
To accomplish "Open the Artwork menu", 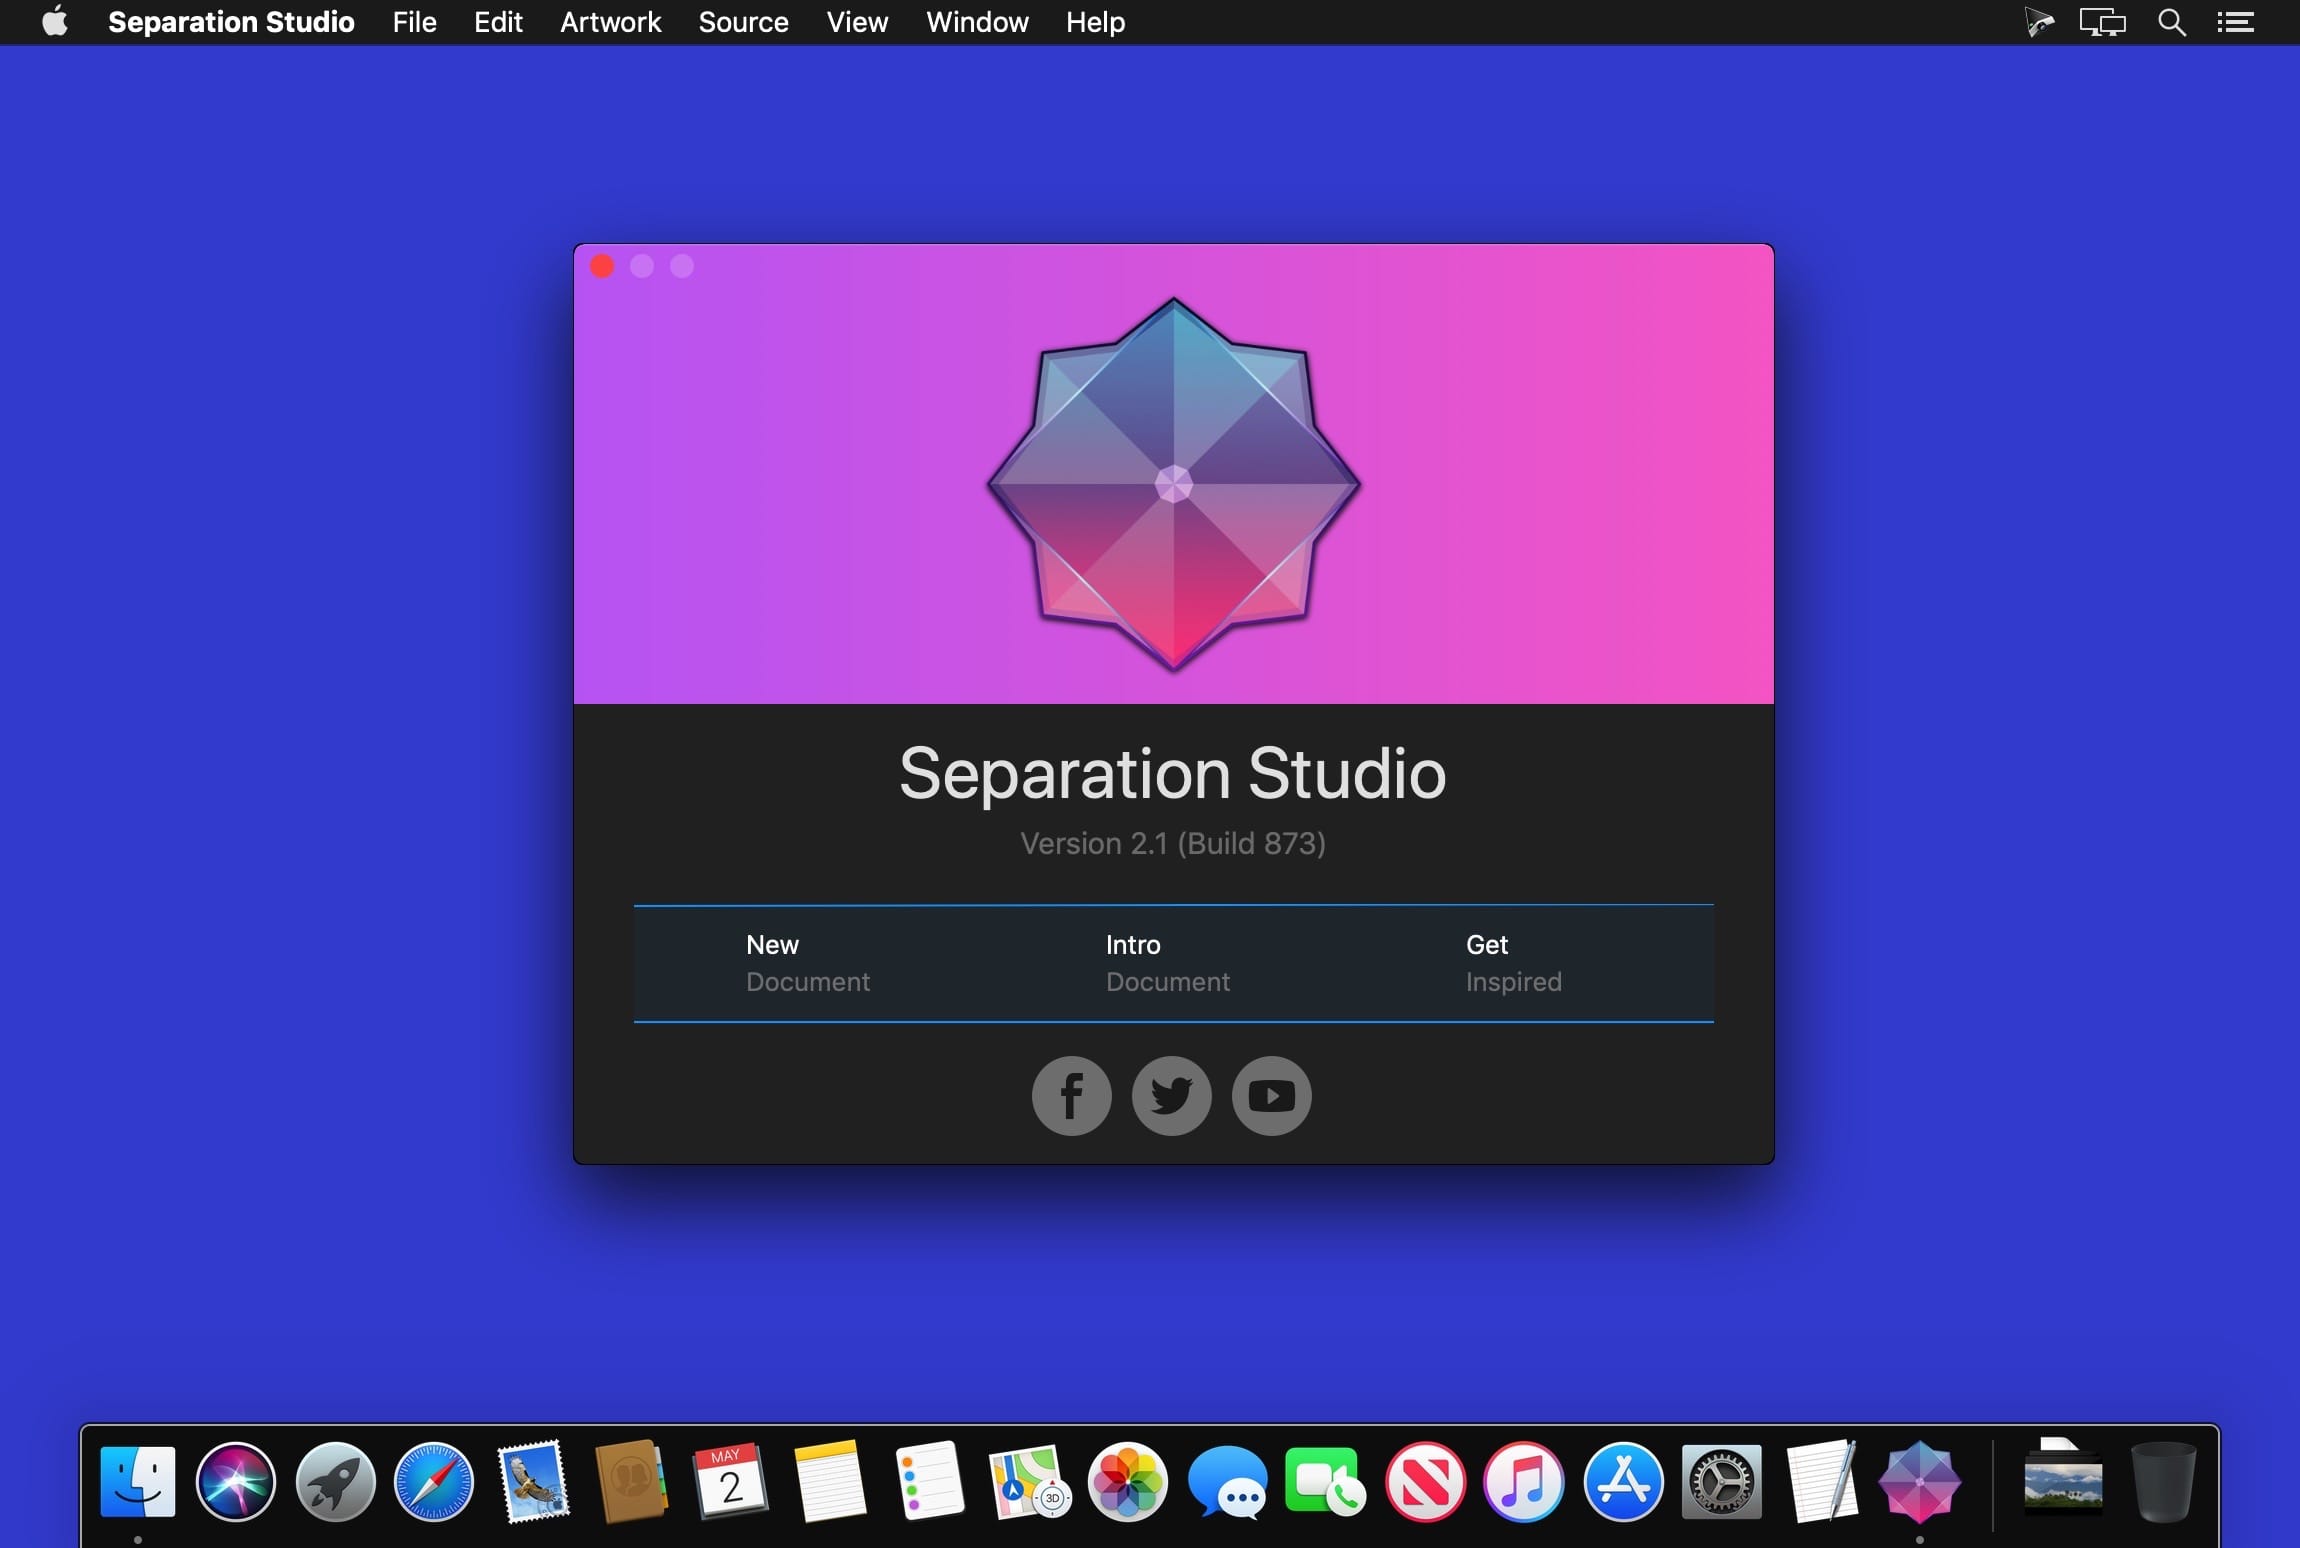I will (610, 22).
